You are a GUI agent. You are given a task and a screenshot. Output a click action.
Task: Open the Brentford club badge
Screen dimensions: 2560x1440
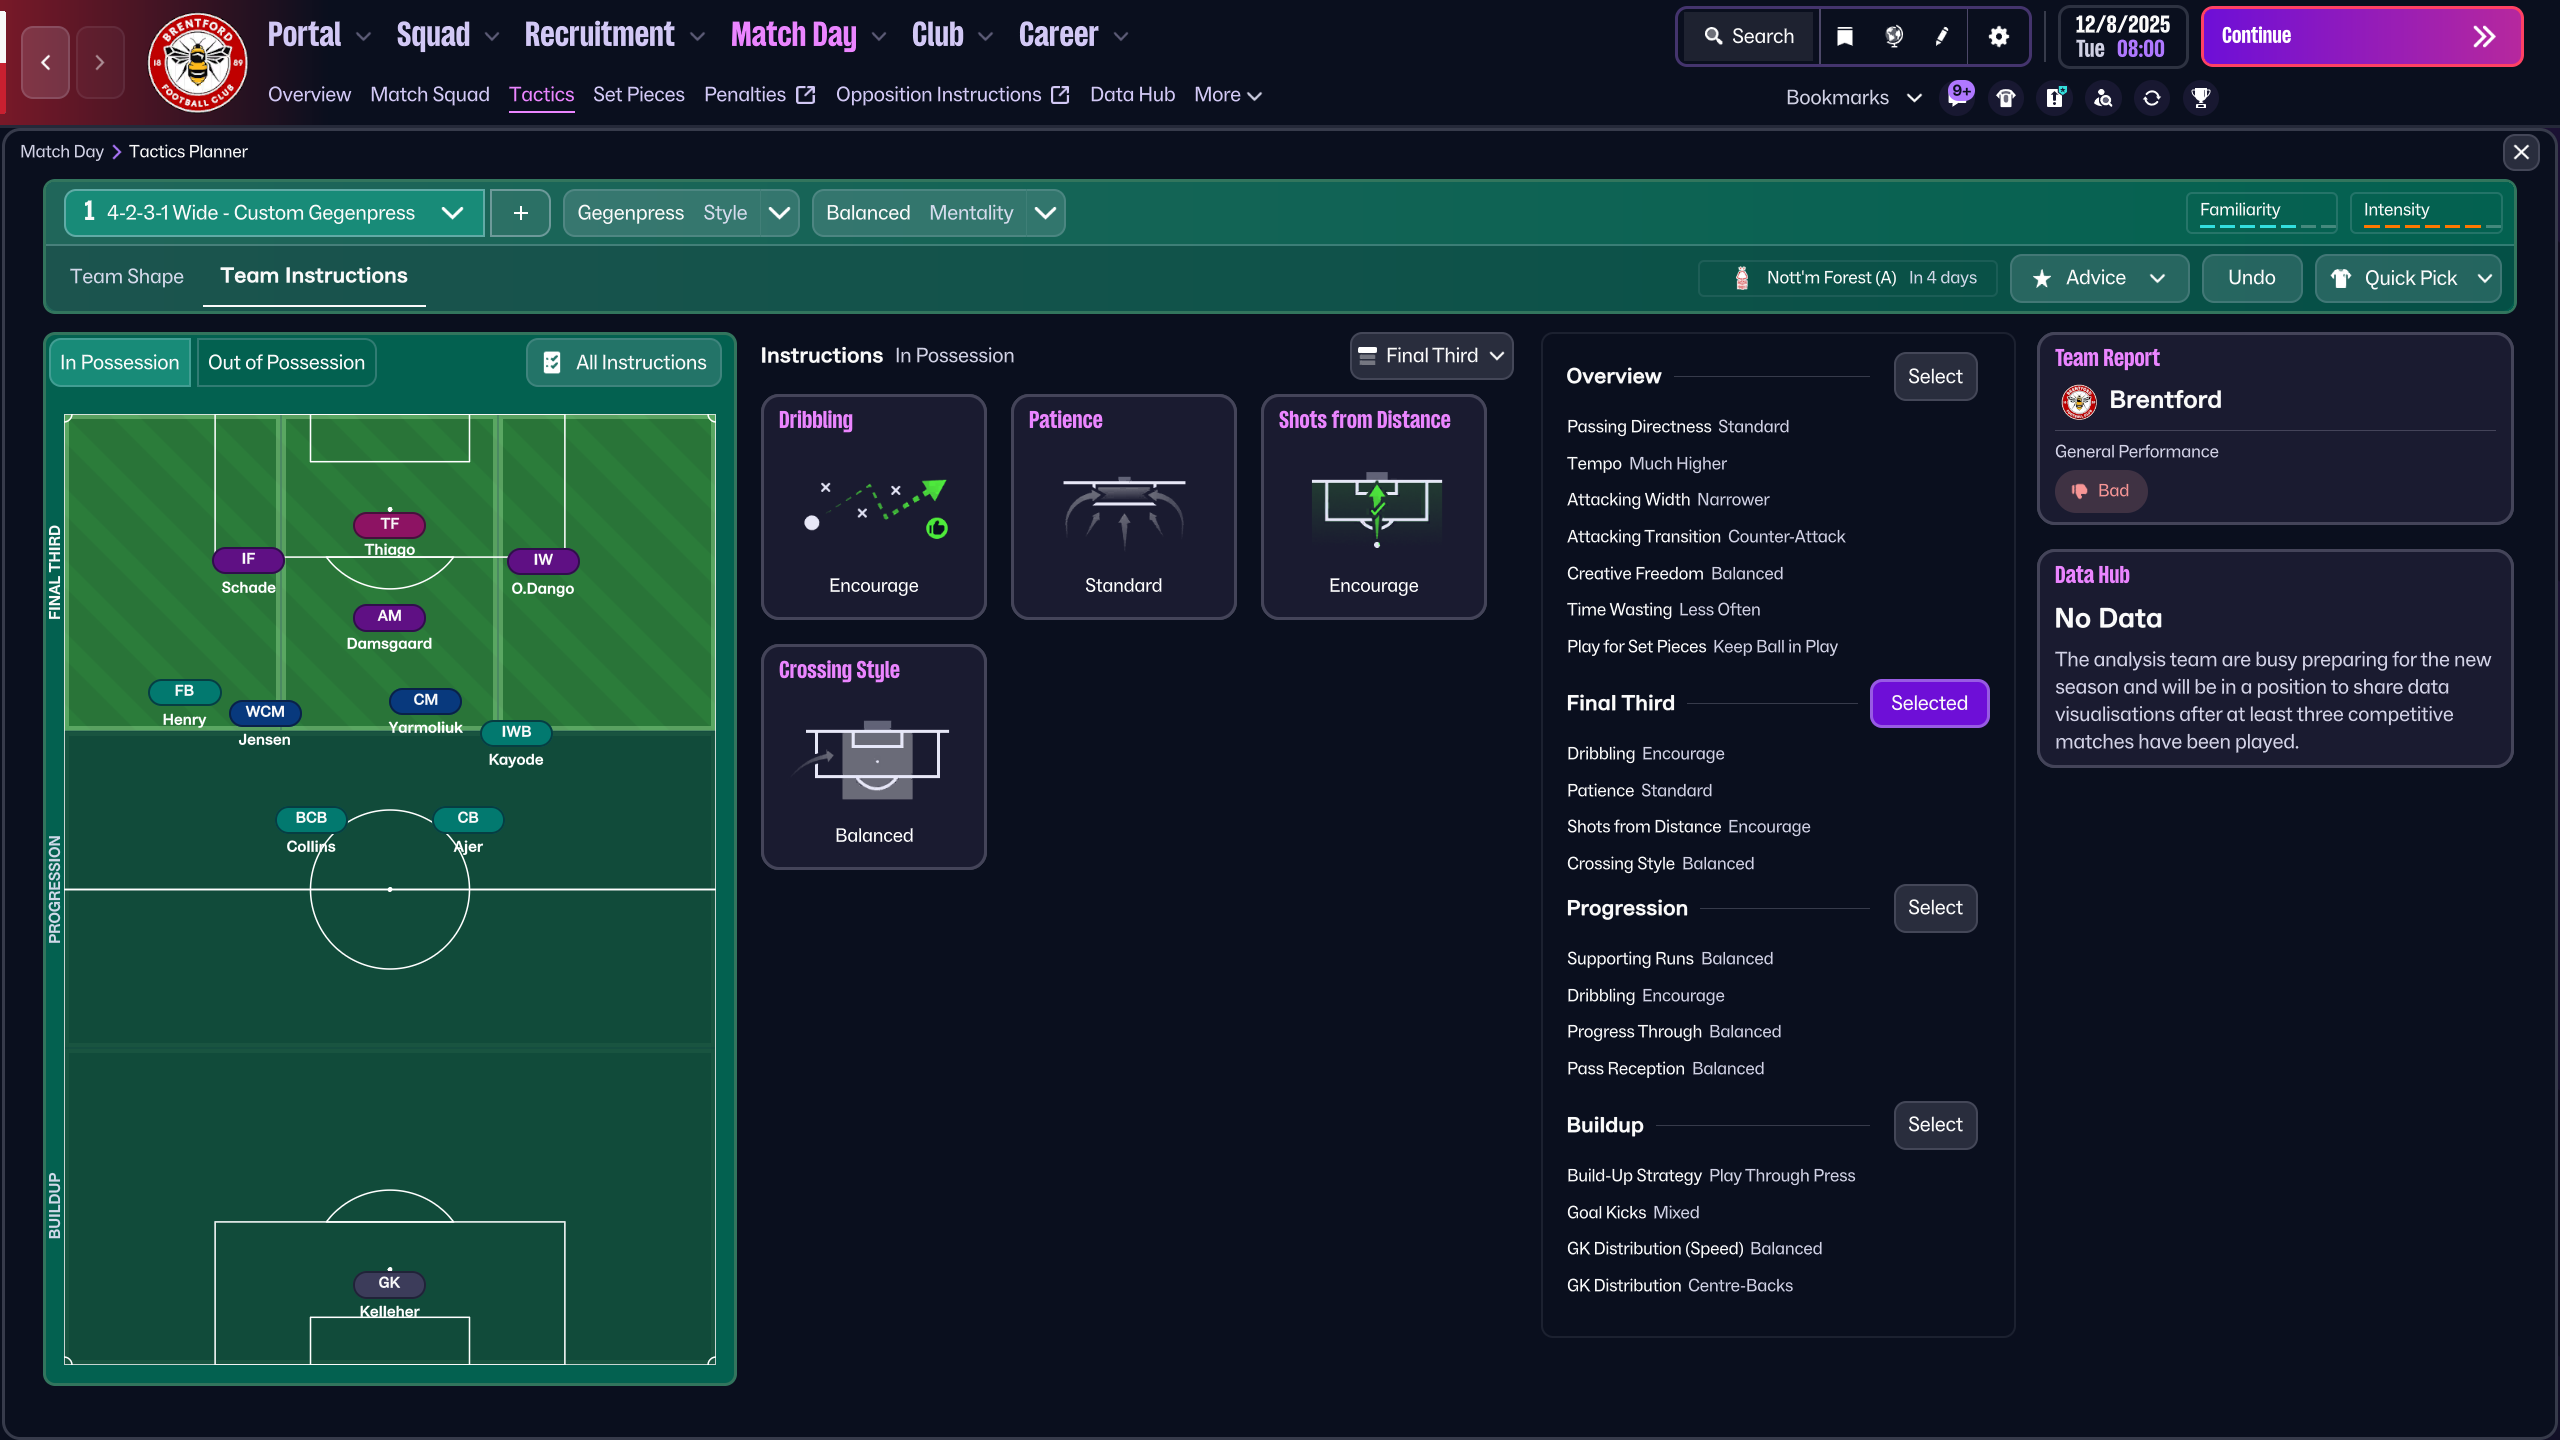(198, 62)
